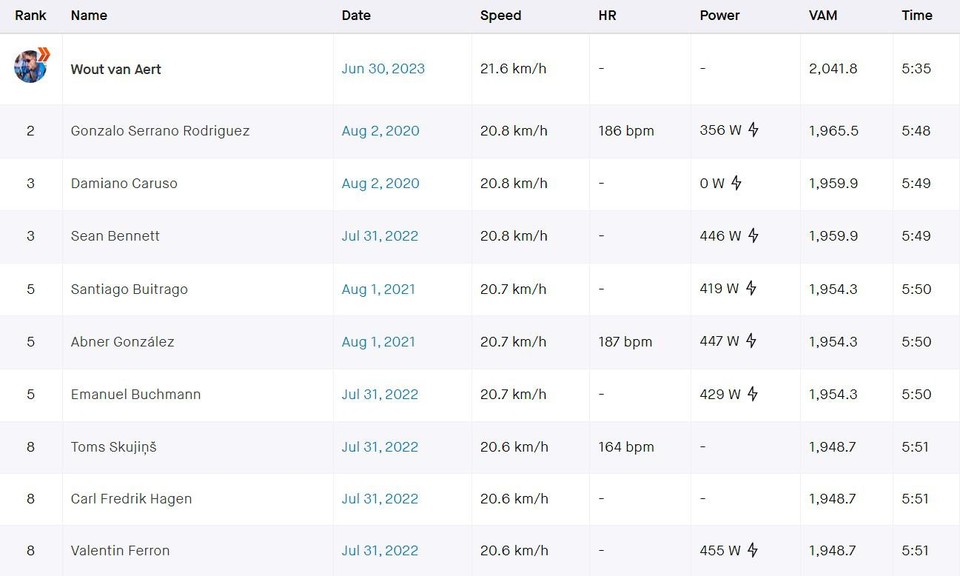Select the name Carl Fredrik Hagen
The height and width of the screenshot is (576, 960).
click(x=131, y=499)
